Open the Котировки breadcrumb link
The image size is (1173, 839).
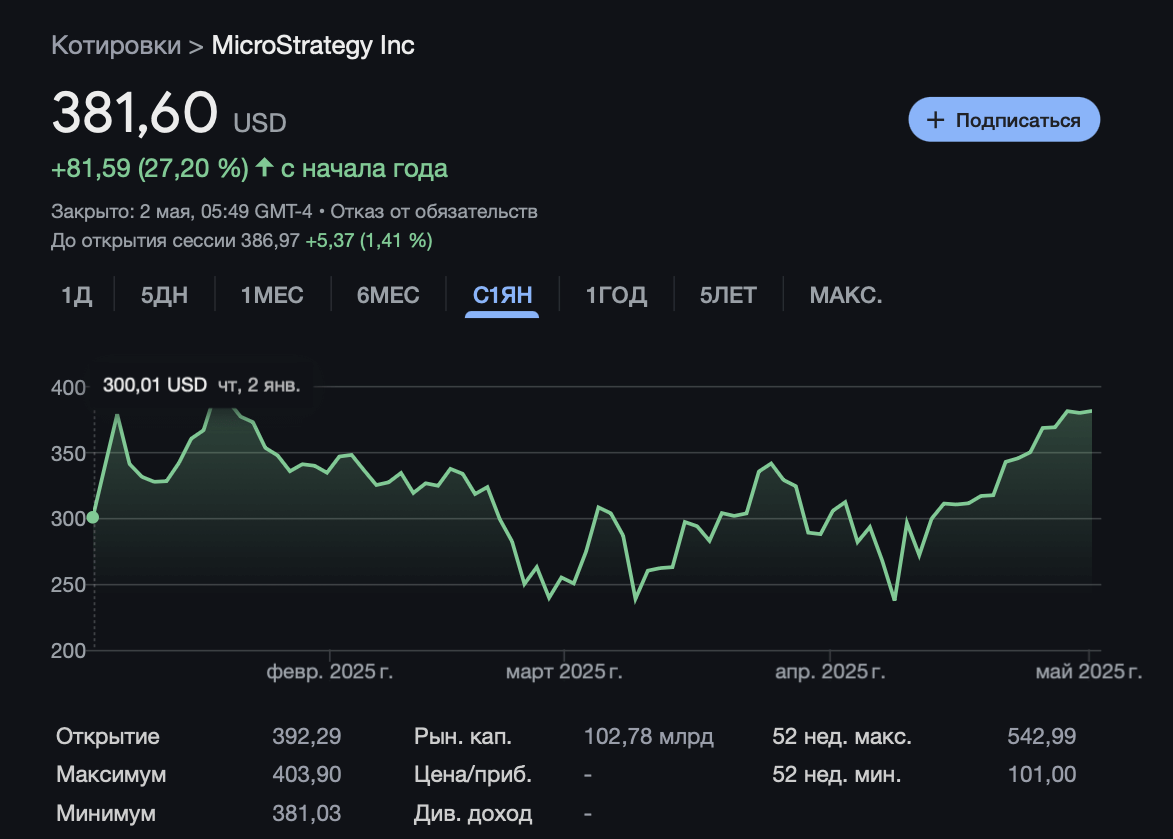116,46
